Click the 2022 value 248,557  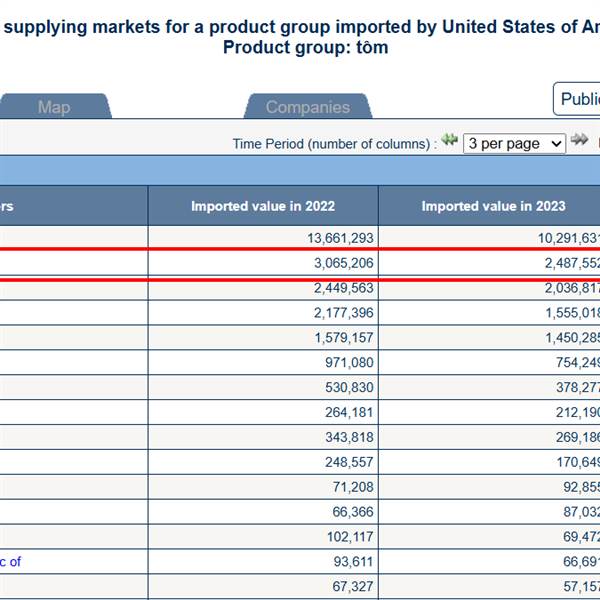point(349,462)
